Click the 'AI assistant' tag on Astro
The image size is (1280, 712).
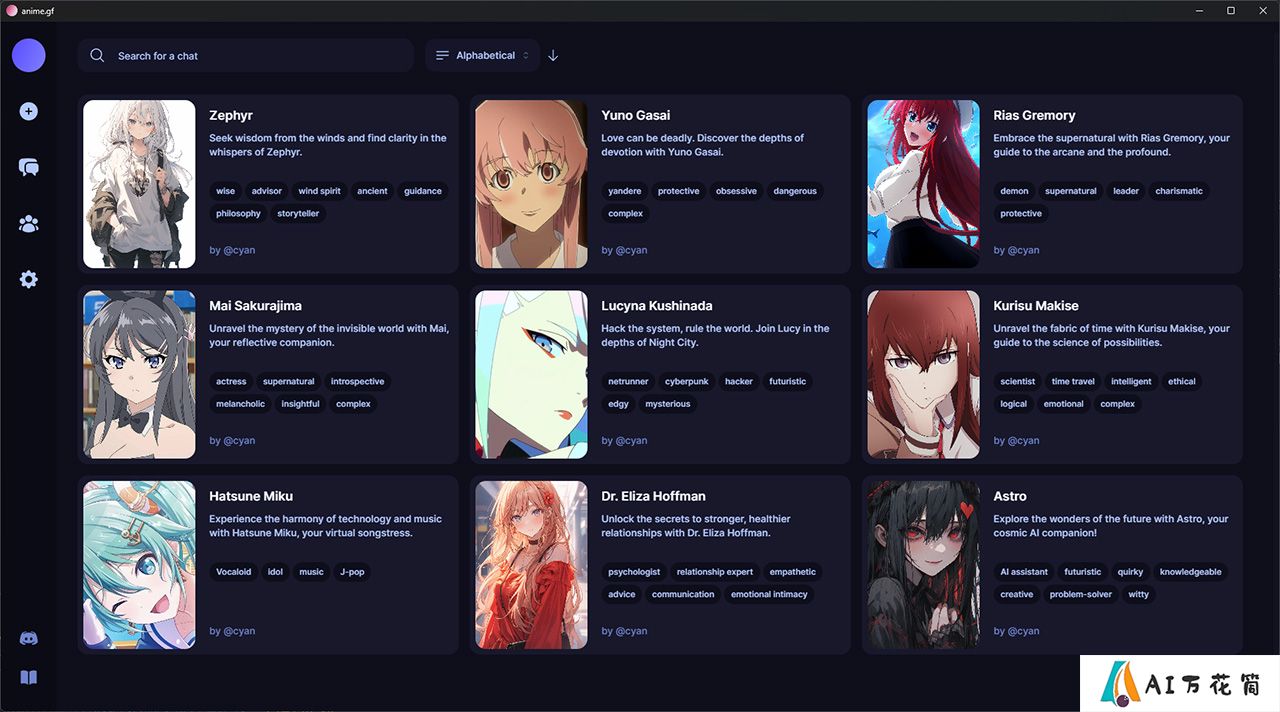pyautogui.click(x=1024, y=572)
